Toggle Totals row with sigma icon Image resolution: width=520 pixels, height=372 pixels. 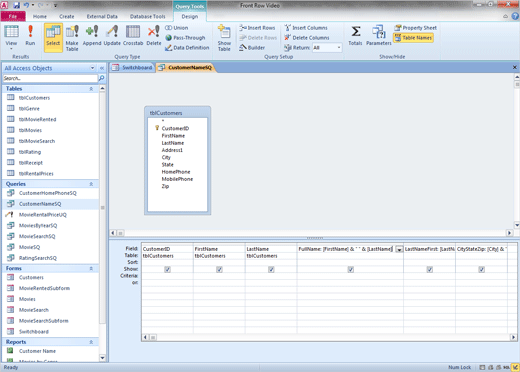pos(355,36)
